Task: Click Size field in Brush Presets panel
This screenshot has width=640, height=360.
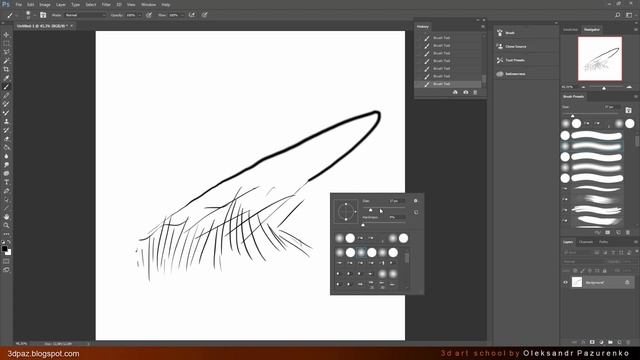Action: [612, 107]
